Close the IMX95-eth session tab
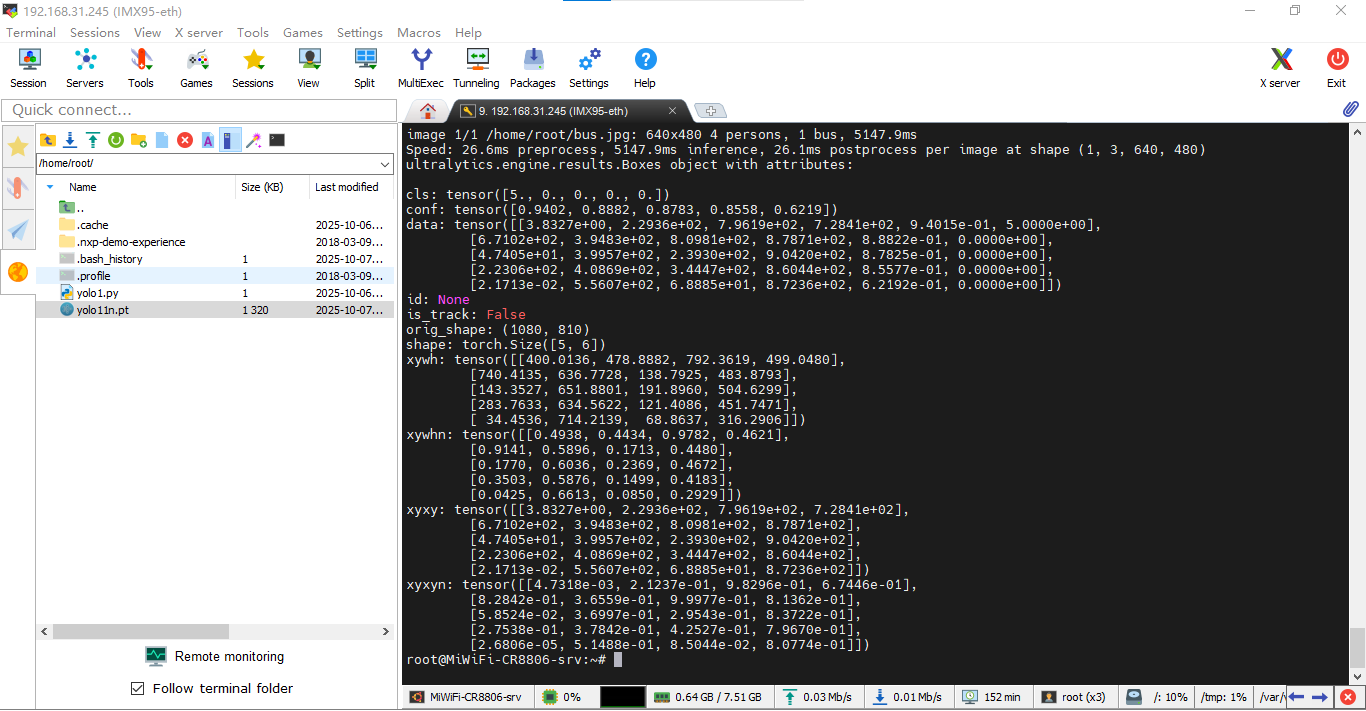The width and height of the screenshot is (1366, 711). coord(673,111)
